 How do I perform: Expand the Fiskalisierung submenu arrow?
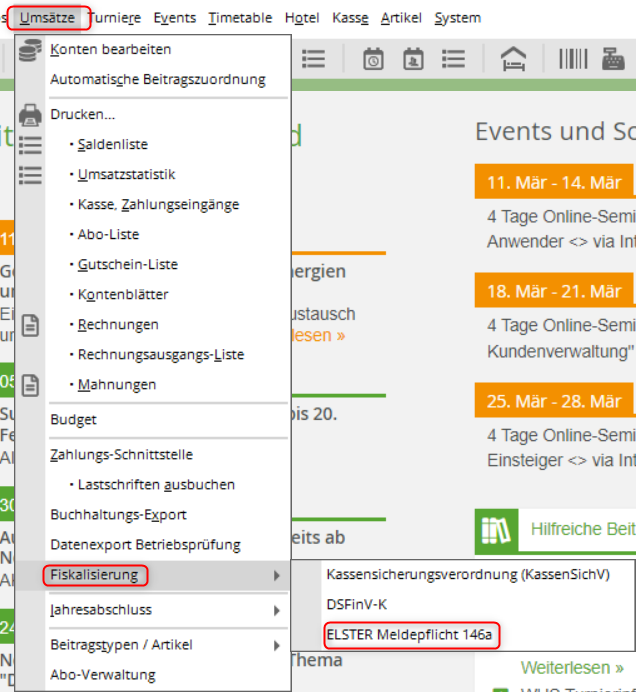tap(277, 575)
